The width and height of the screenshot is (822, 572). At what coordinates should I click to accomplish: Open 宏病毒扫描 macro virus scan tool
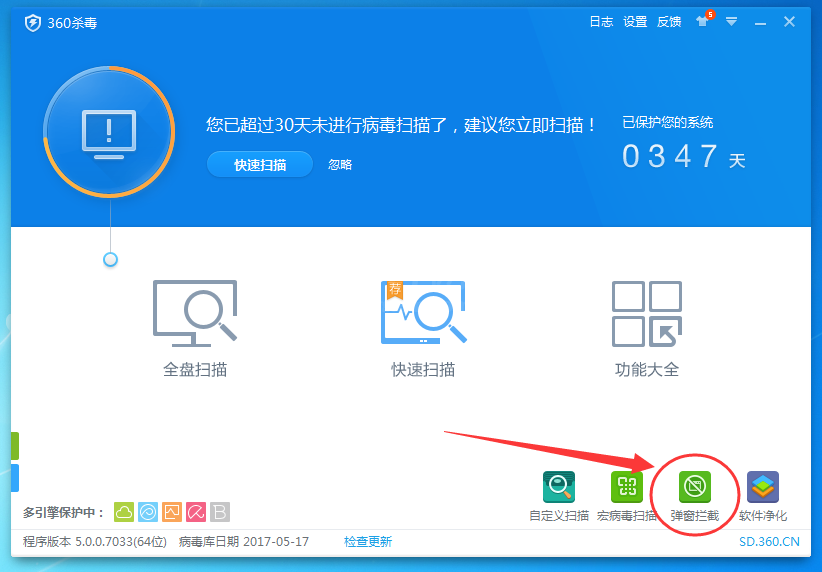626,487
